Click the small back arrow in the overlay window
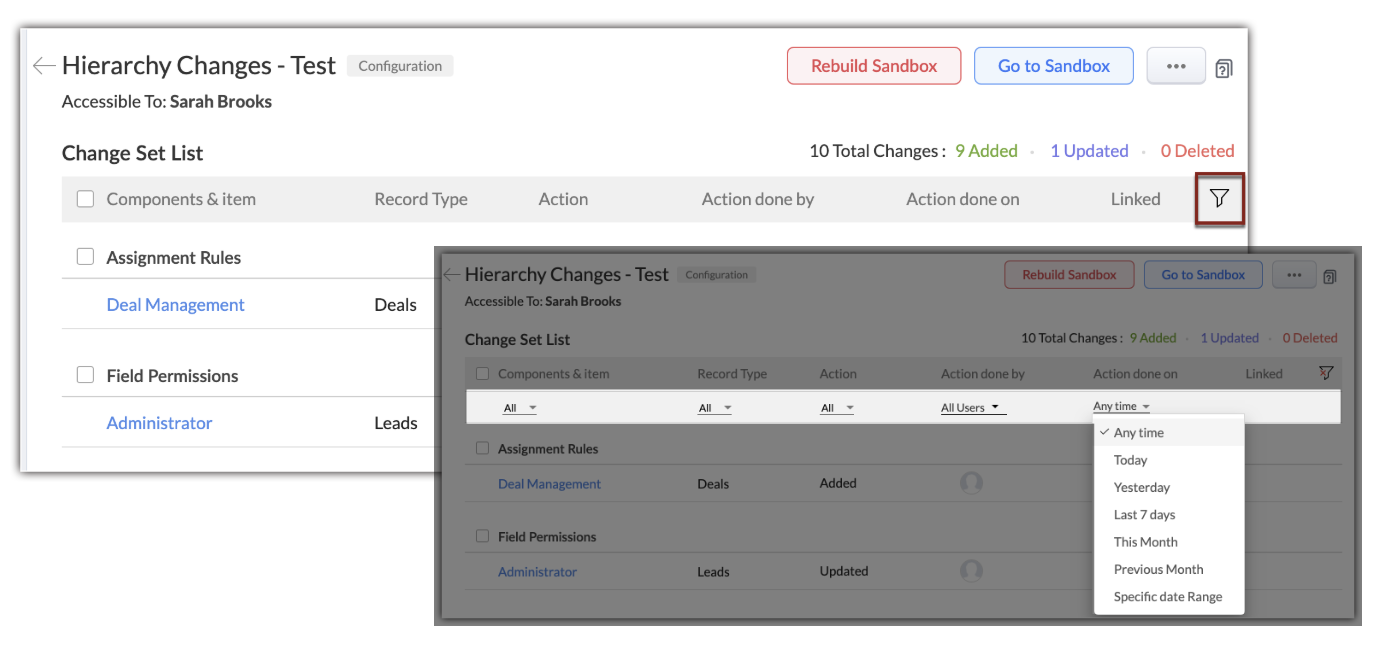Image resolution: width=1394 pixels, height=652 pixels. pyautogui.click(x=451, y=274)
